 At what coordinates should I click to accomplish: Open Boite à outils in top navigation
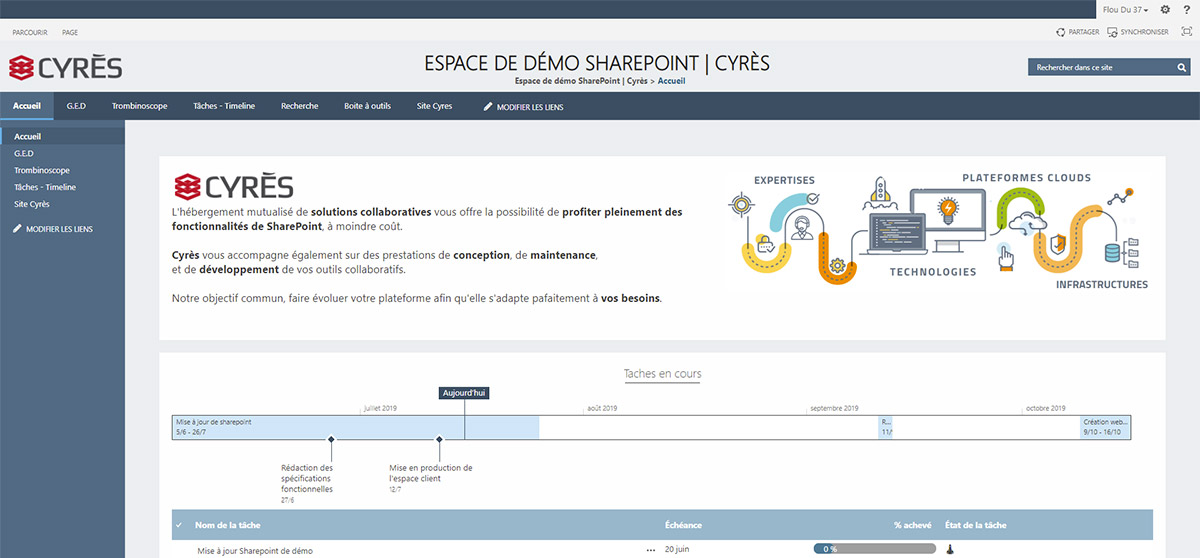pyautogui.click(x=367, y=106)
